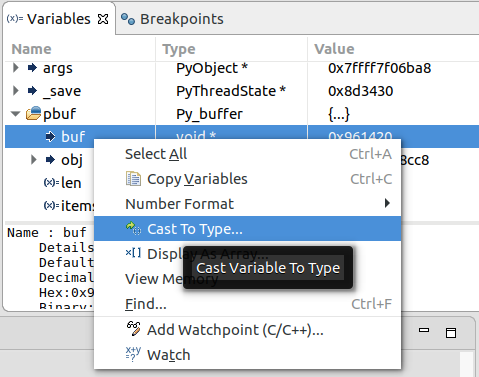479x377 pixels.
Task: Click the Add Watchpoint pencil icon
Action: tap(133, 329)
